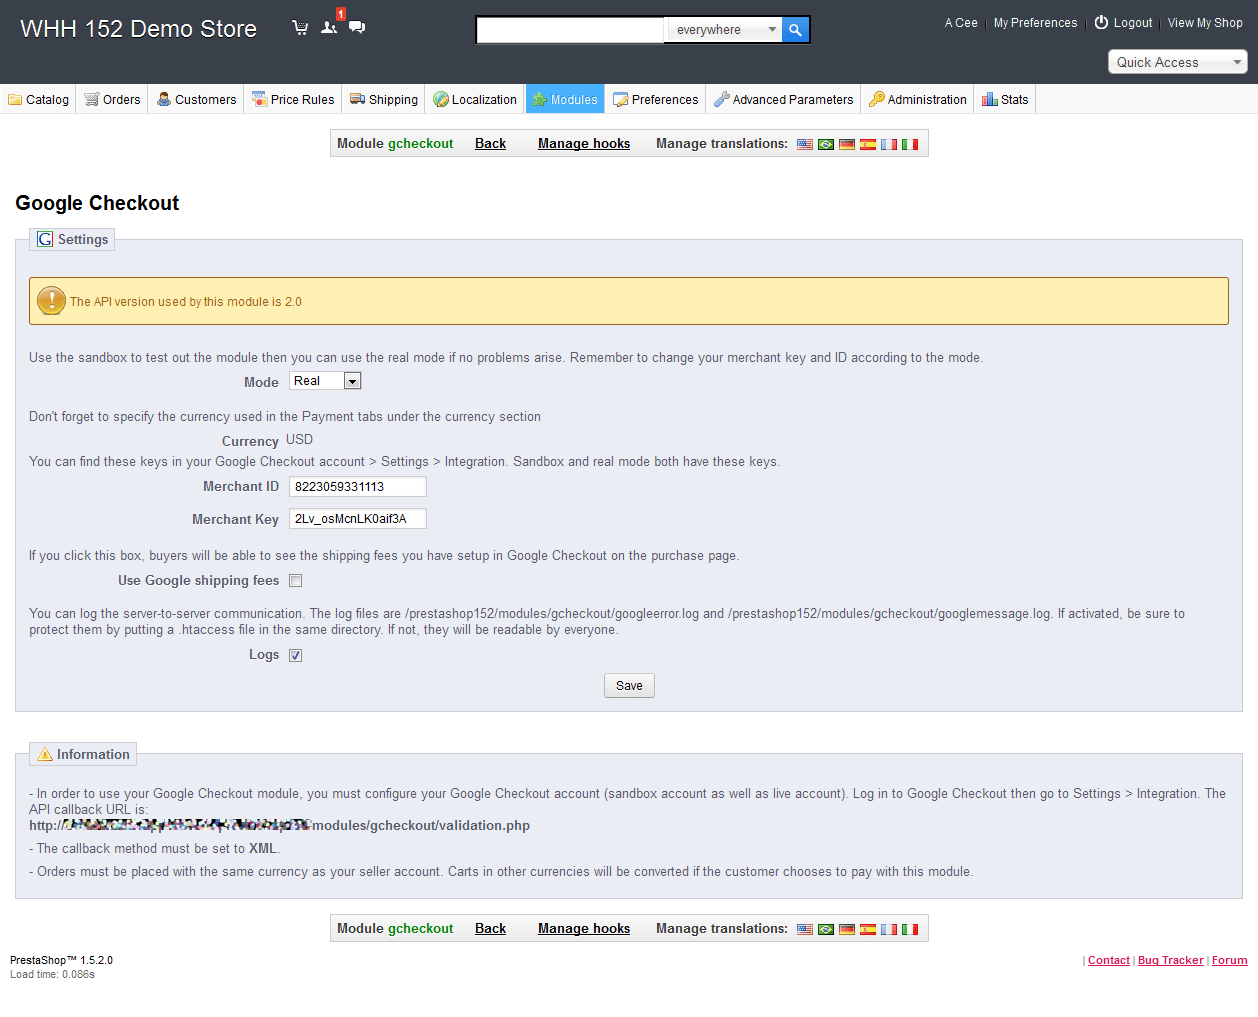The image size is (1258, 1017).
Task: Click the Logout power icon
Action: (x=1101, y=22)
